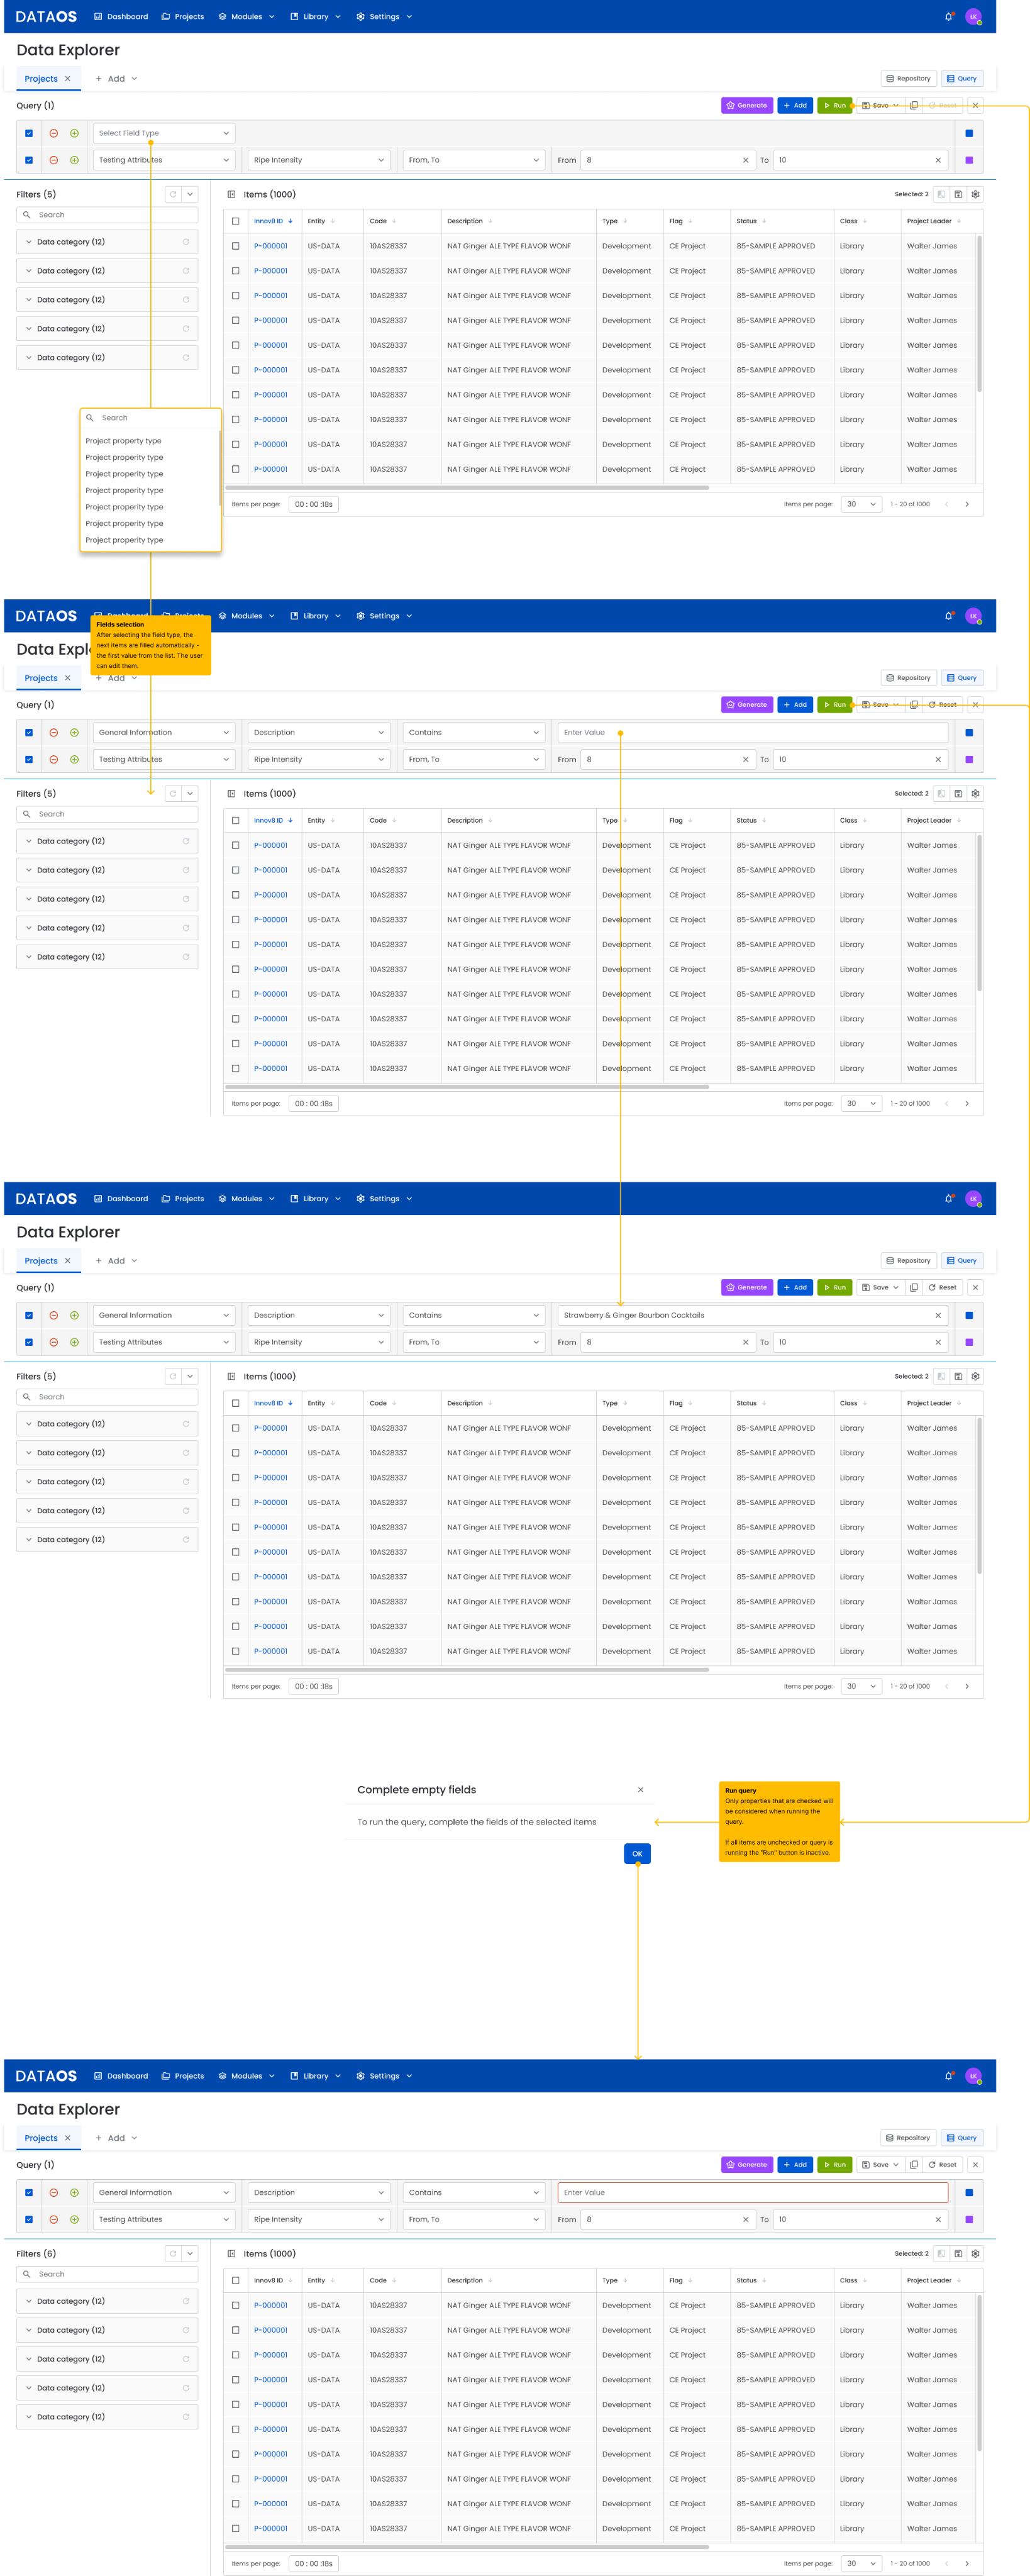Click green plus on Select Field Type row
Screen dimensions: 1030x2576
[x=74, y=133]
